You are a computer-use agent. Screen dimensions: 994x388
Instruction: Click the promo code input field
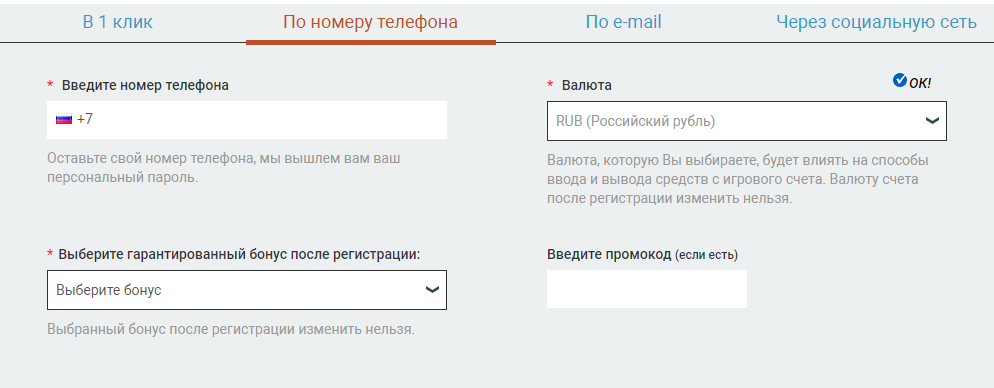(x=647, y=289)
